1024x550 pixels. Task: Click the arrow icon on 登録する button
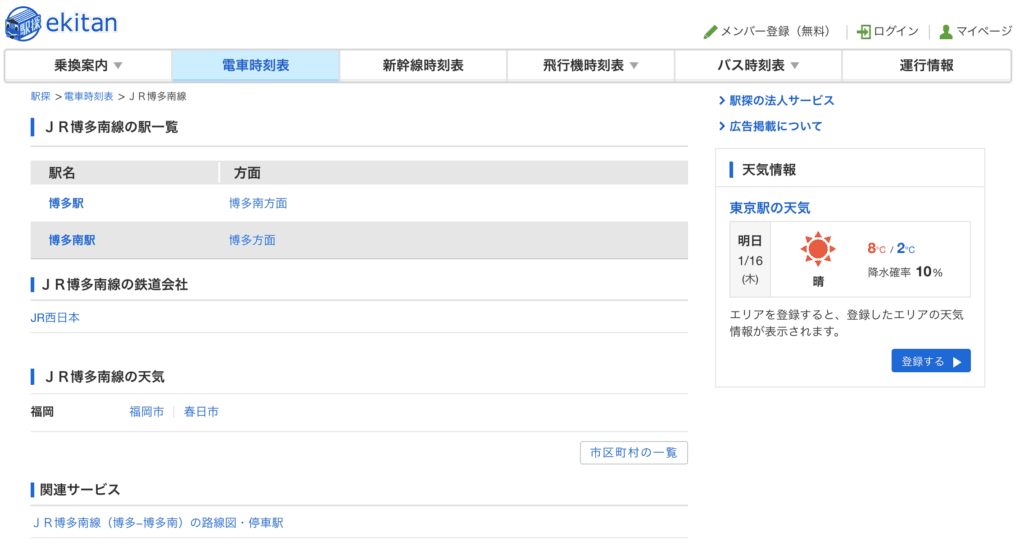957,362
